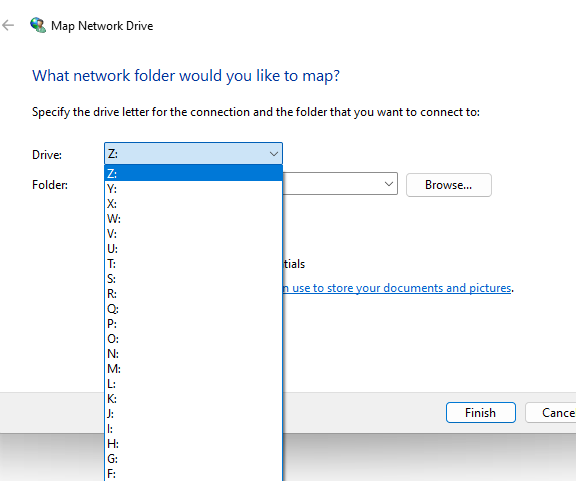Click the Finish button
This screenshot has width=576, height=481.
pyautogui.click(x=480, y=413)
